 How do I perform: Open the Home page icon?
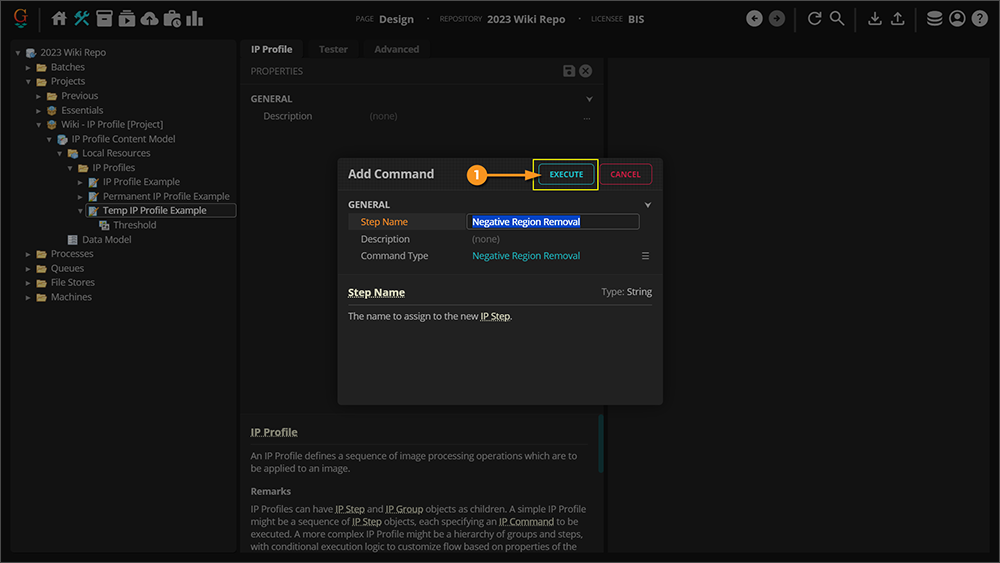pos(59,18)
